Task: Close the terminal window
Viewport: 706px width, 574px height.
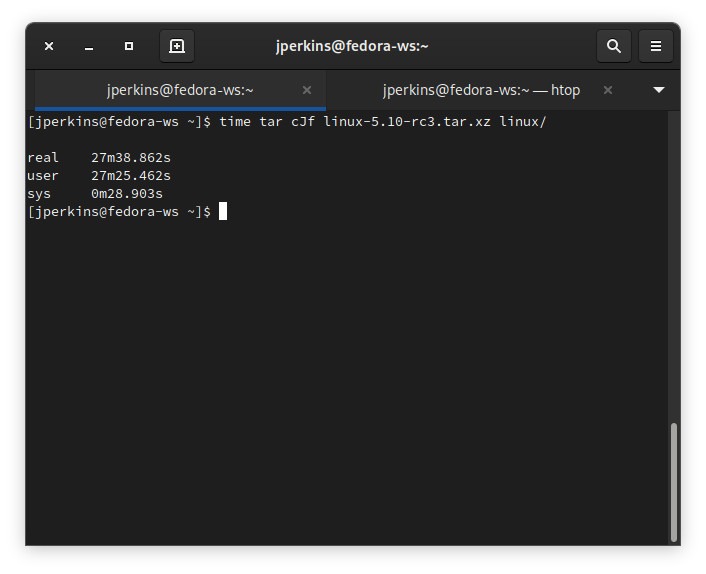Action: [49, 46]
